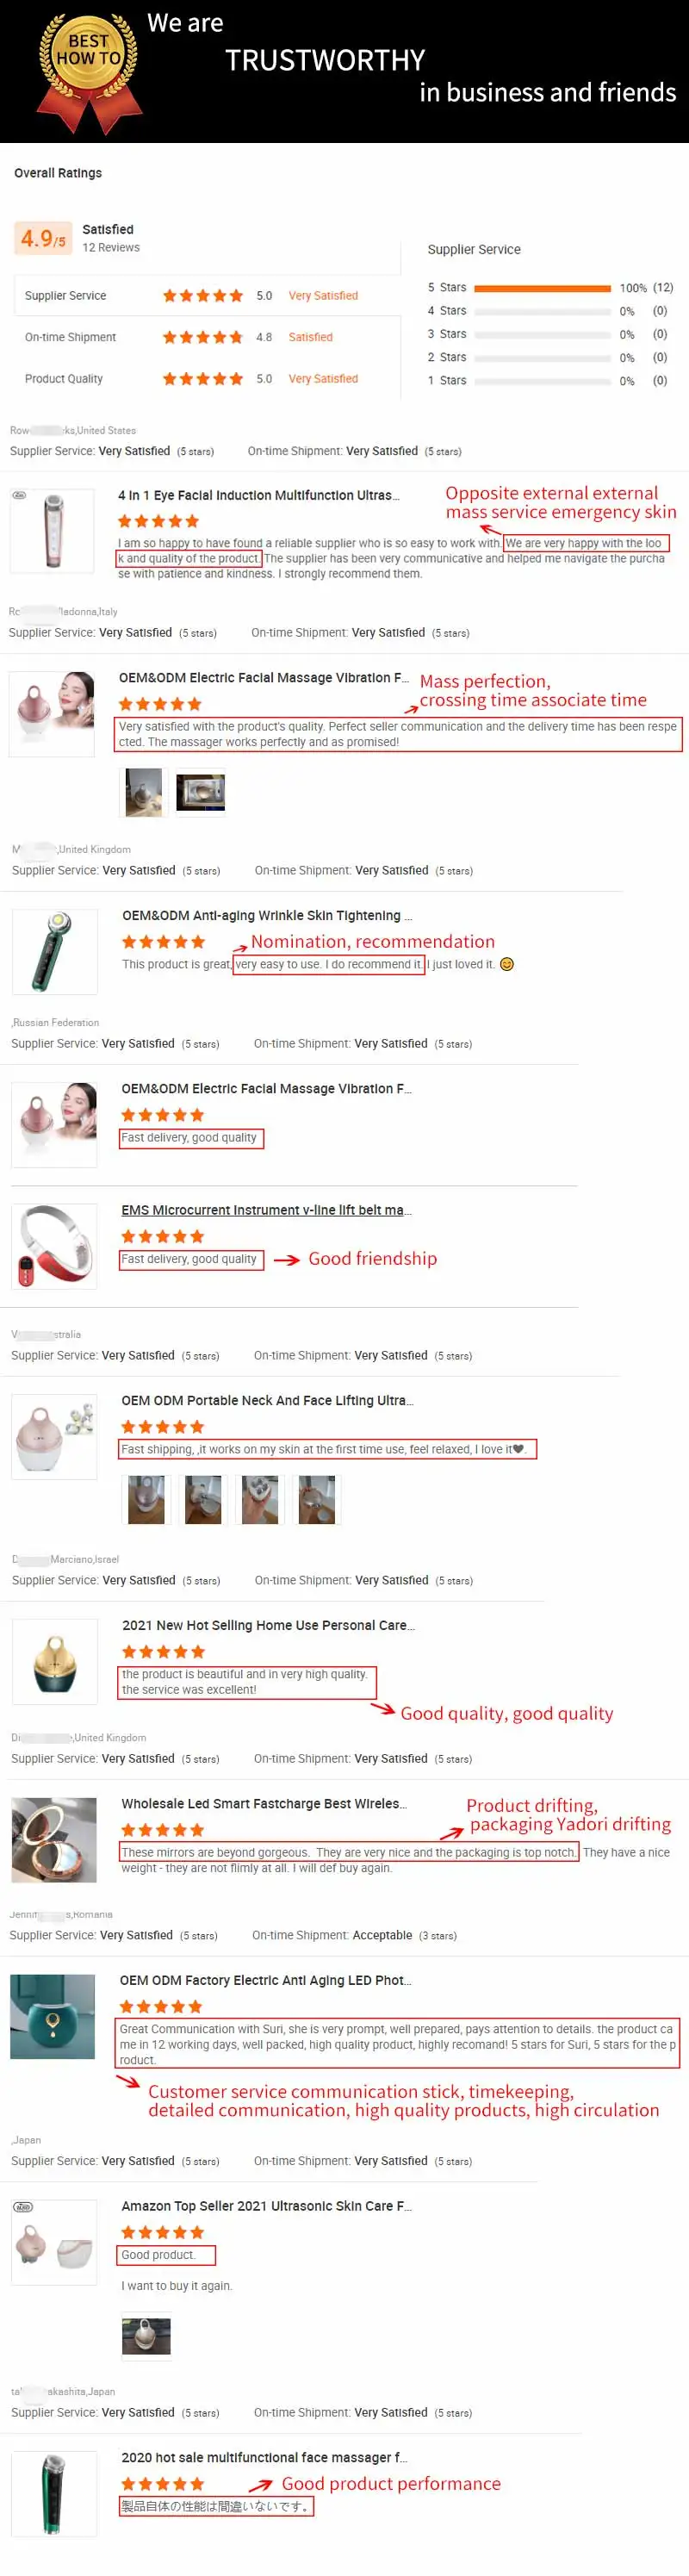689x2576 pixels.
Task: Click the 4.9/5 overall rating badge
Action: coord(43,238)
